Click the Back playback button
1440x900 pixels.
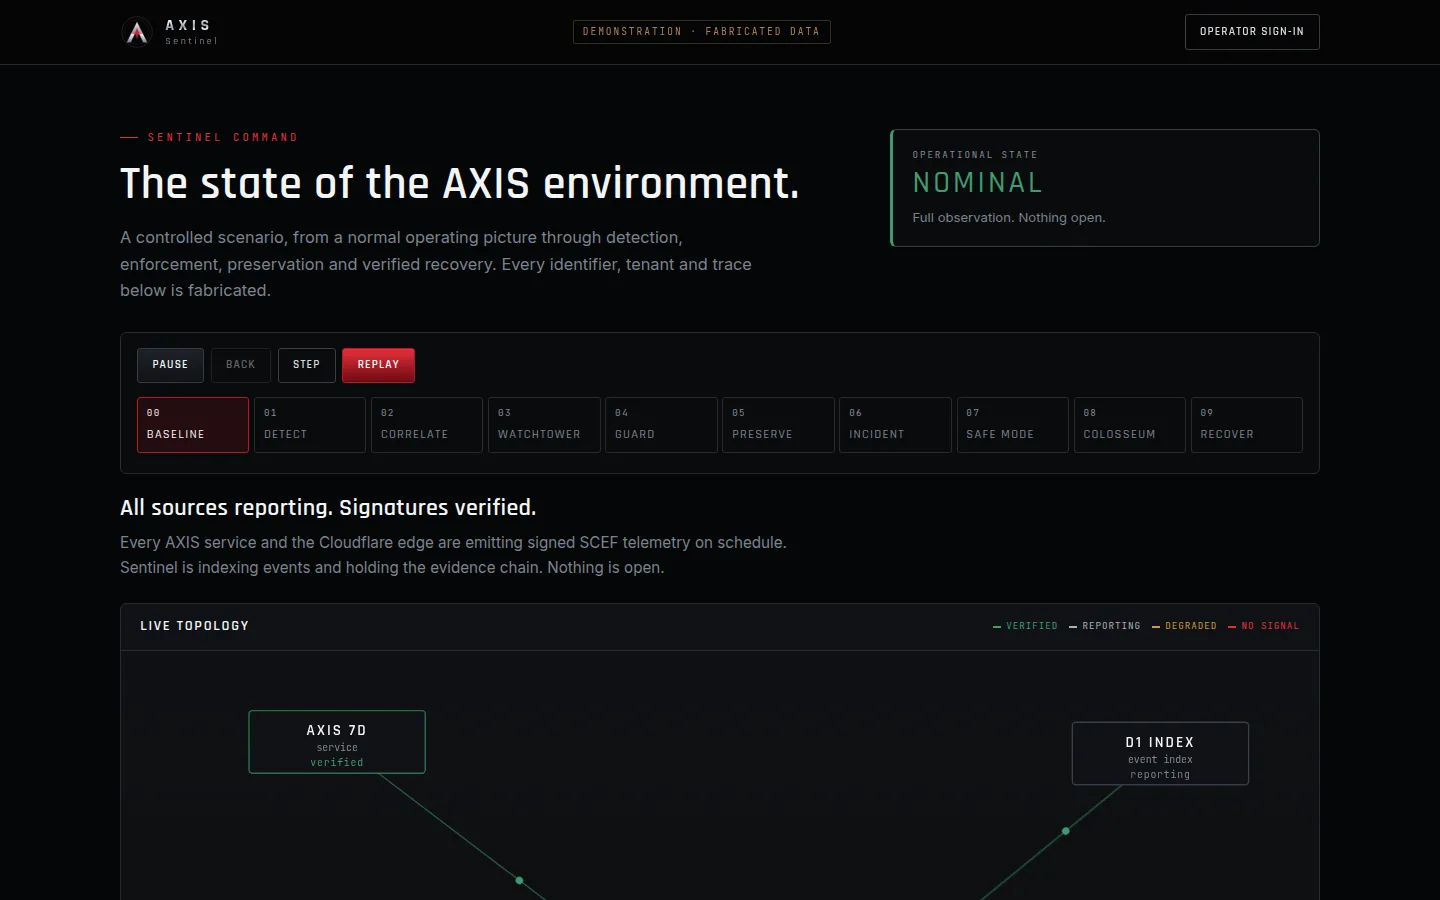241,365
